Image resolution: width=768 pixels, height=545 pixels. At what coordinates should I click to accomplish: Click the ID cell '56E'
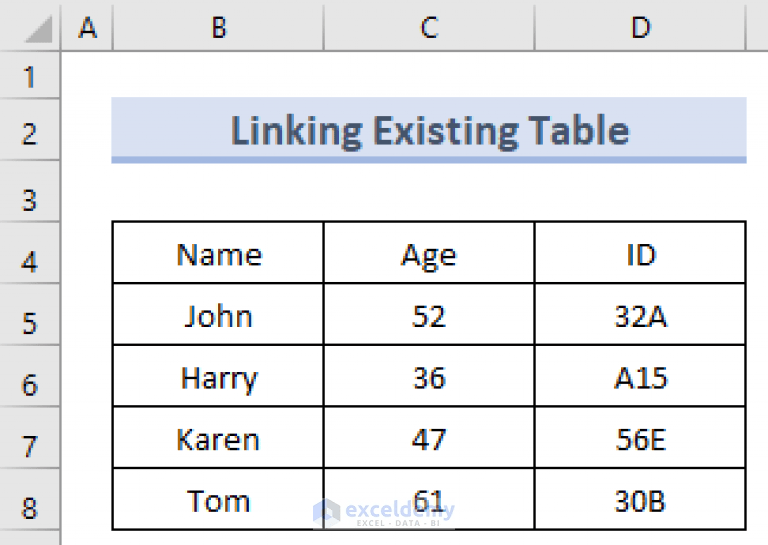pos(641,437)
